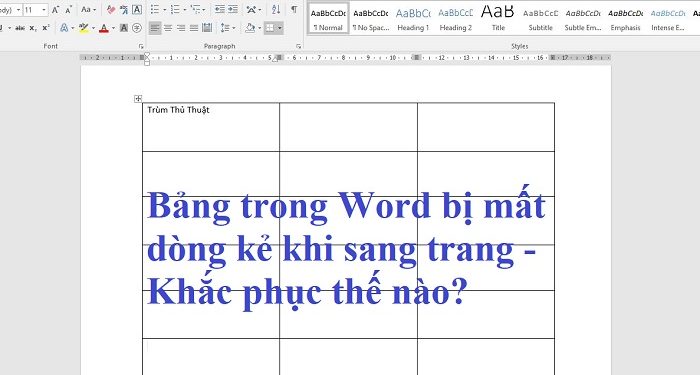Apply the Intense Emphasis style

point(667,18)
